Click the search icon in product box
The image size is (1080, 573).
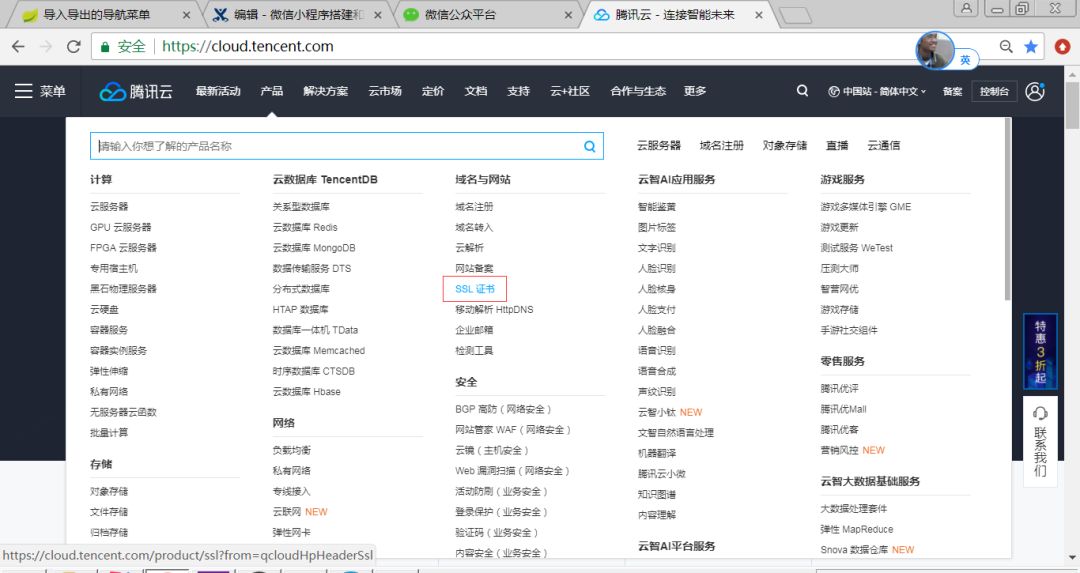[590, 146]
